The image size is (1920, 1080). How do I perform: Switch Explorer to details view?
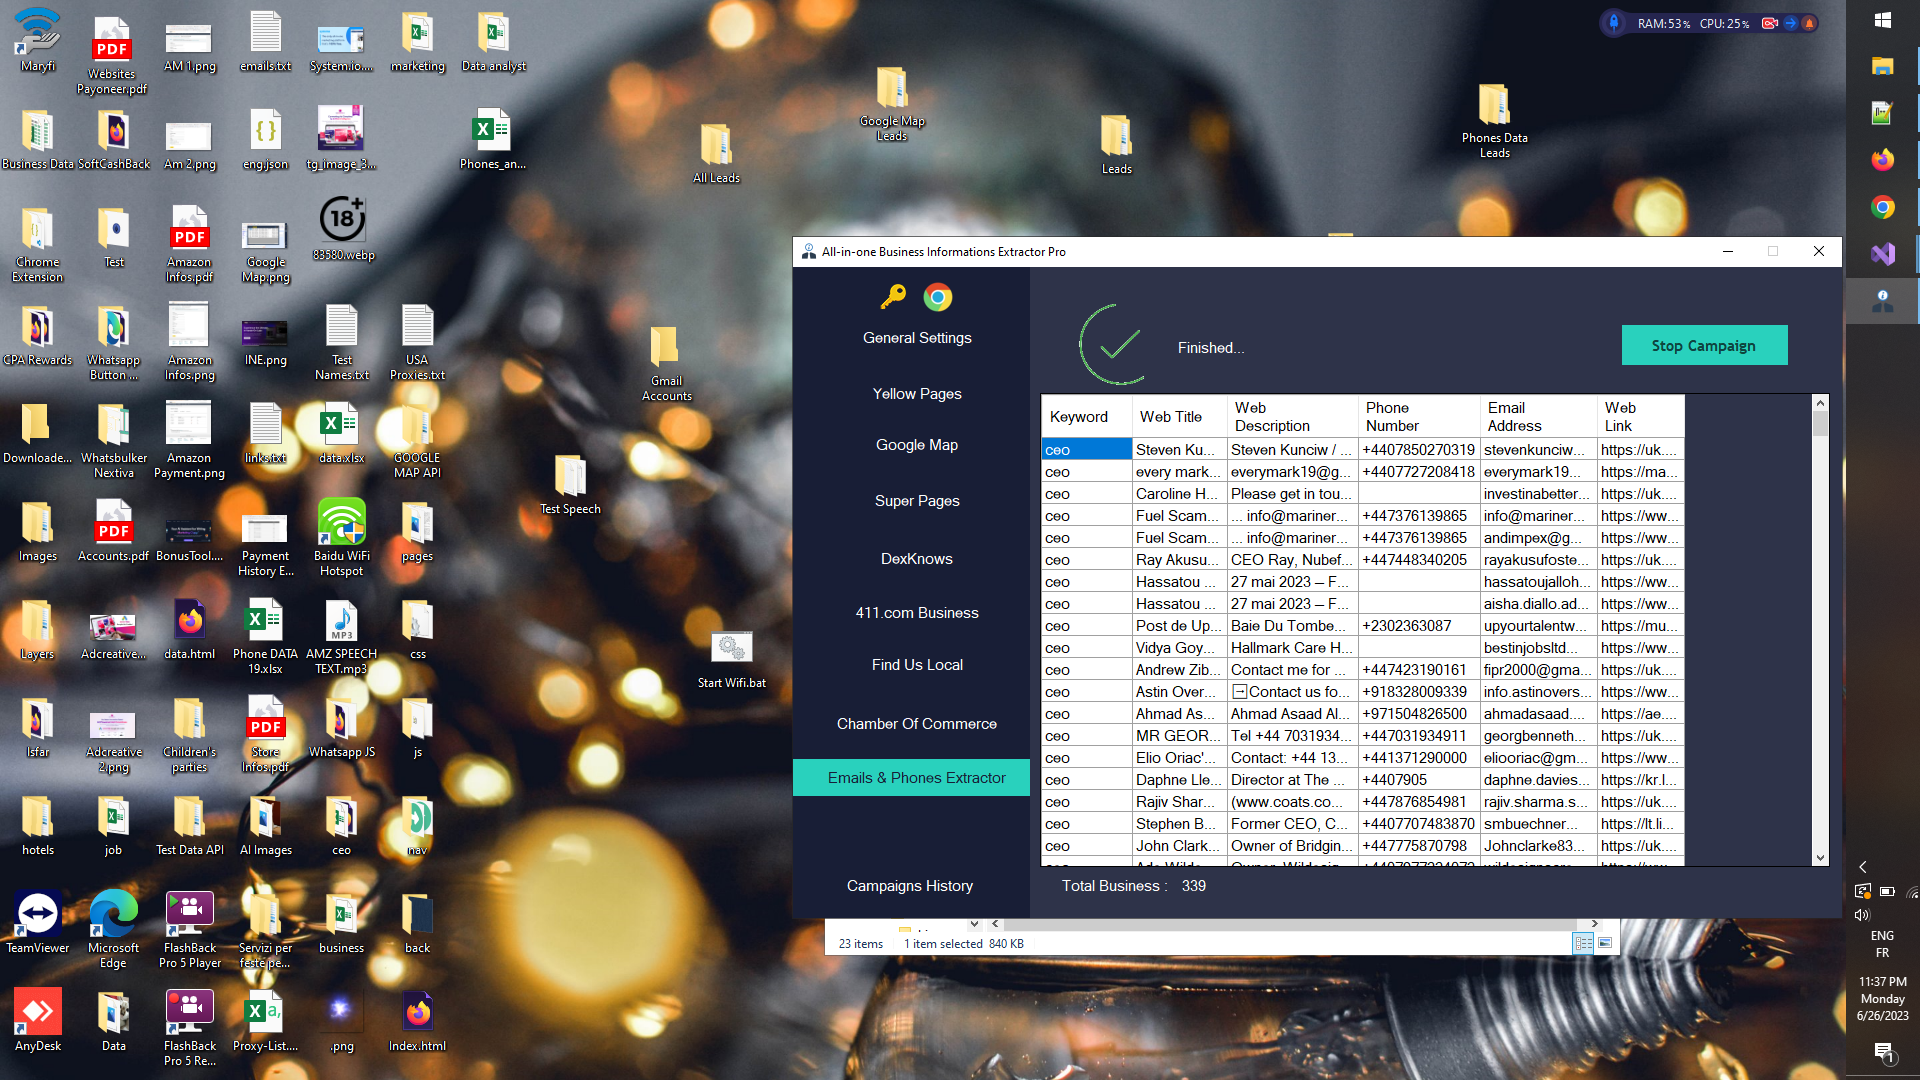coord(1583,943)
